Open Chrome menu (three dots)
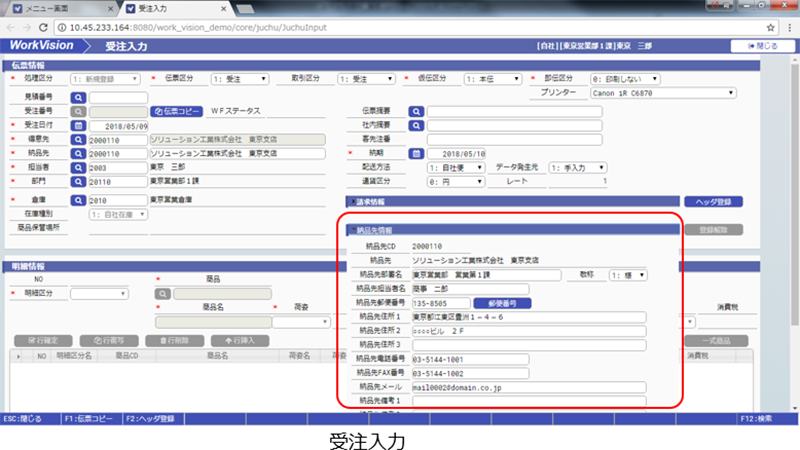 pyautogui.click(x=789, y=28)
